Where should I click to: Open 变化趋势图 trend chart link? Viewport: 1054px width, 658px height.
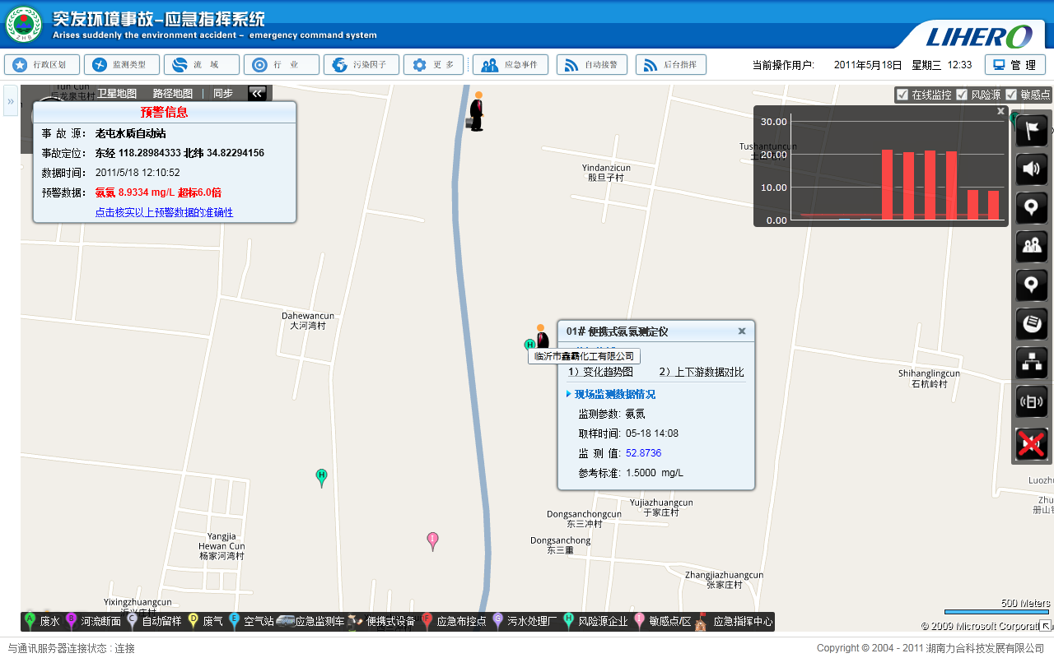tap(601, 372)
